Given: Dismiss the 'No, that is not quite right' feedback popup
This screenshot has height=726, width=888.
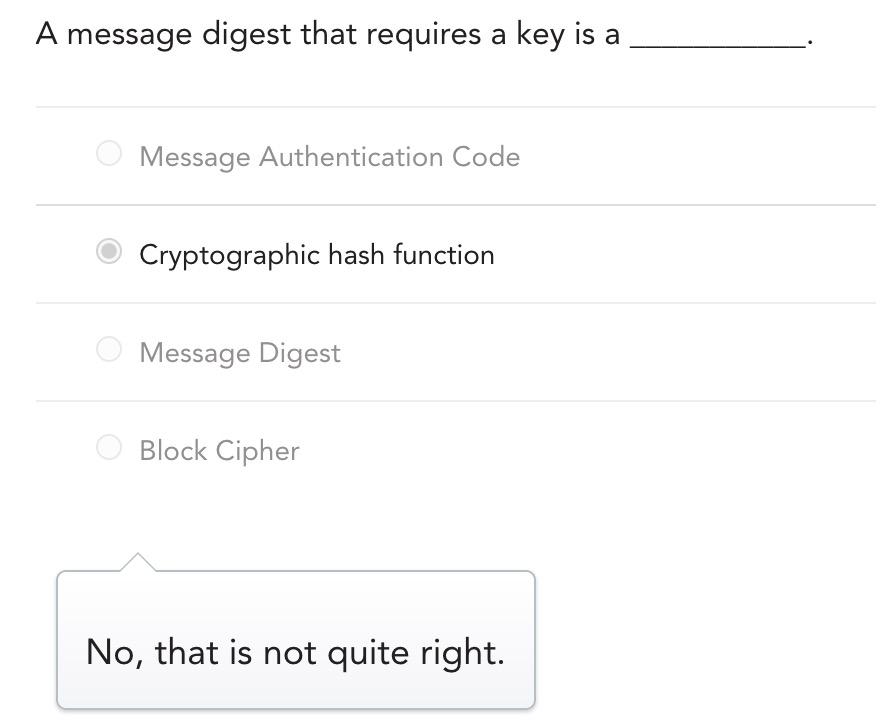Looking at the screenshot, I should tap(297, 640).
